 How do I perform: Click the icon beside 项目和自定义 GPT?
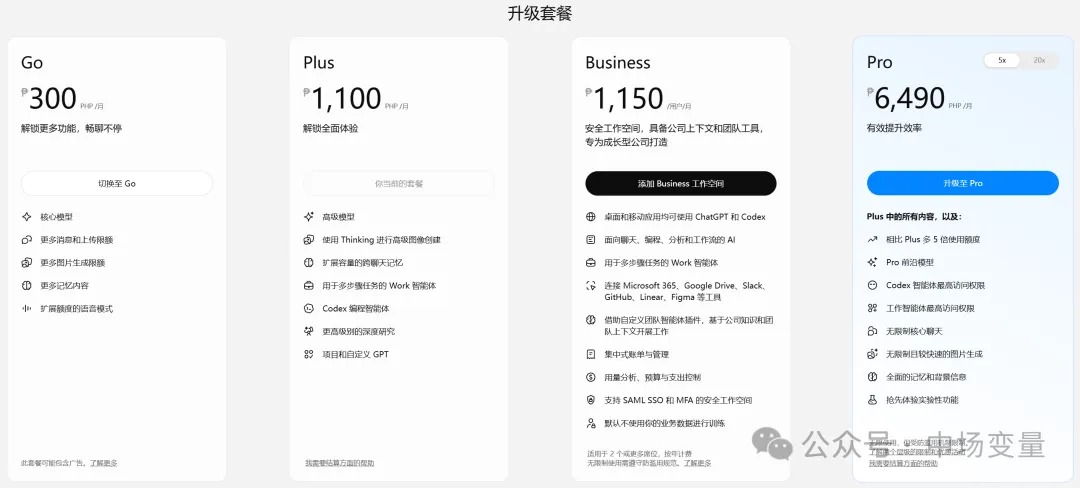(x=309, y=354)
